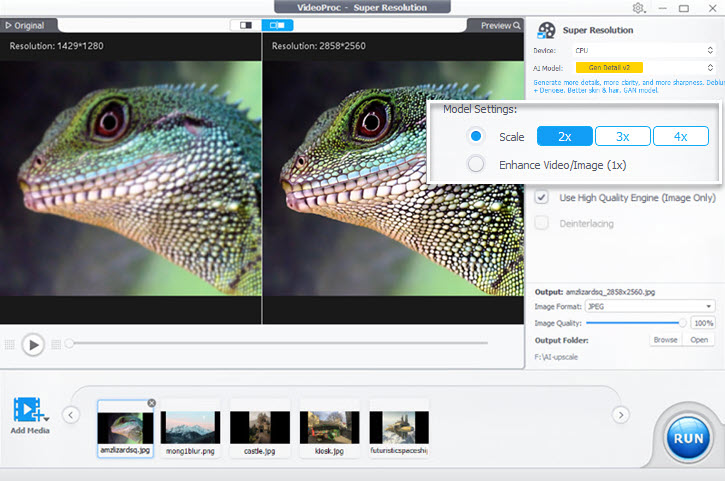This screenshot has height=481, width=725.
Task: Click the Add Media icon
Action: pyautogui.click(x=28, y=410)
